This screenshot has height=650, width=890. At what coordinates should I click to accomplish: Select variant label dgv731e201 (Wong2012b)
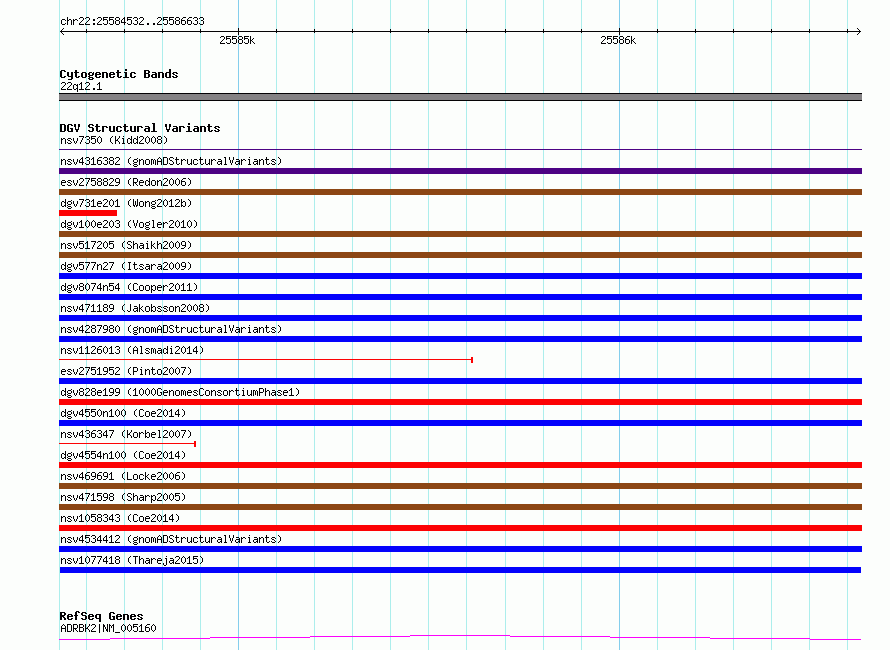pos(126,203)
